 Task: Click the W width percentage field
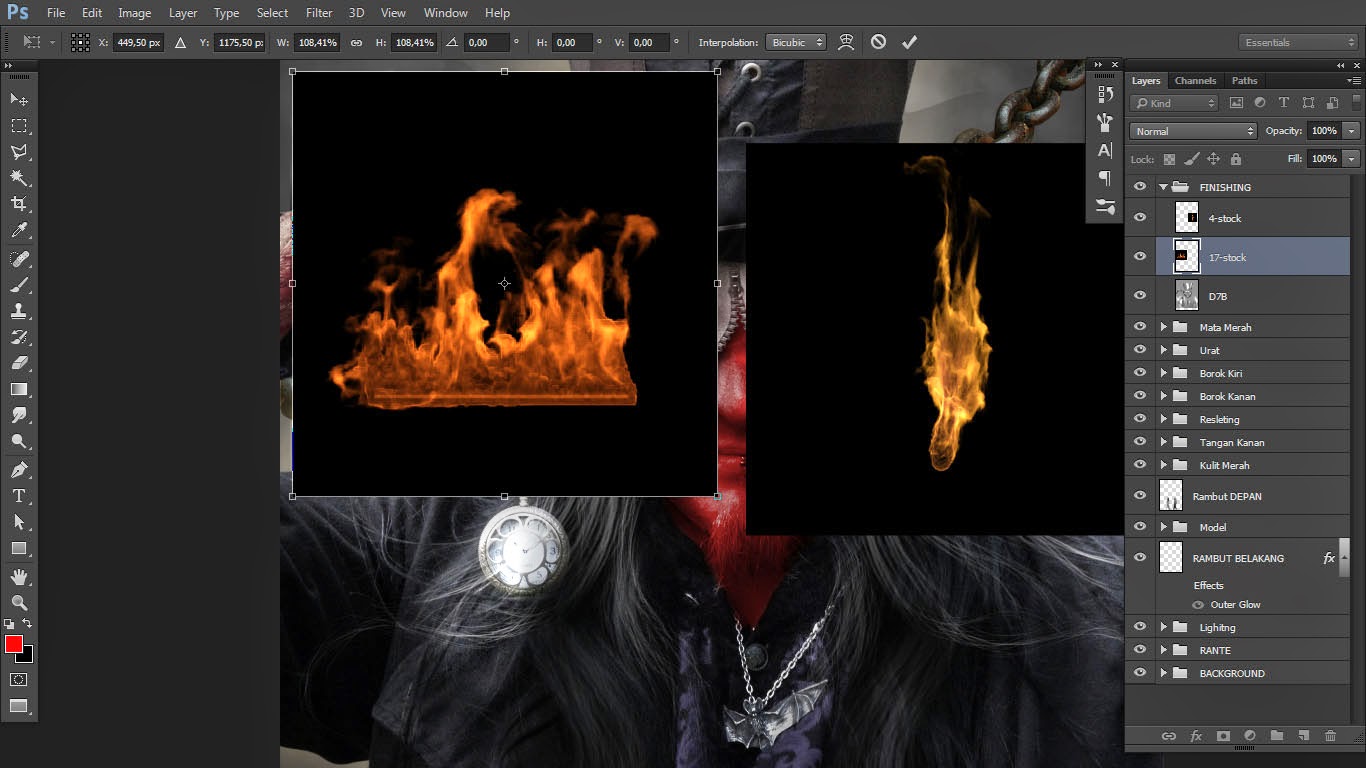pos(318,43)
